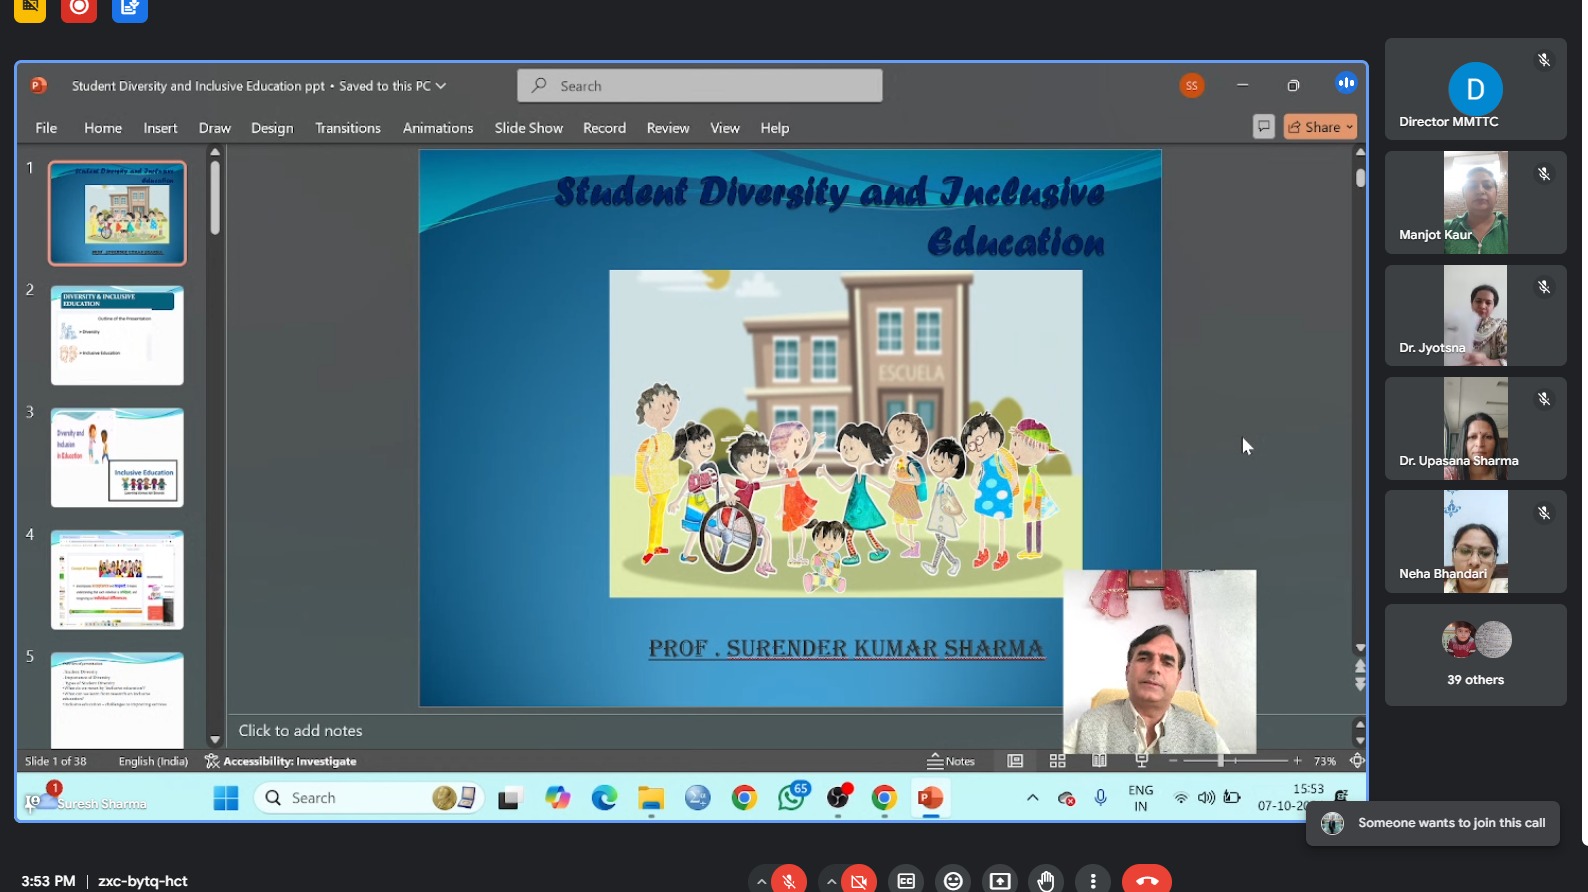Toggle the Notes pane from the status bar

(x=951, y=761)
